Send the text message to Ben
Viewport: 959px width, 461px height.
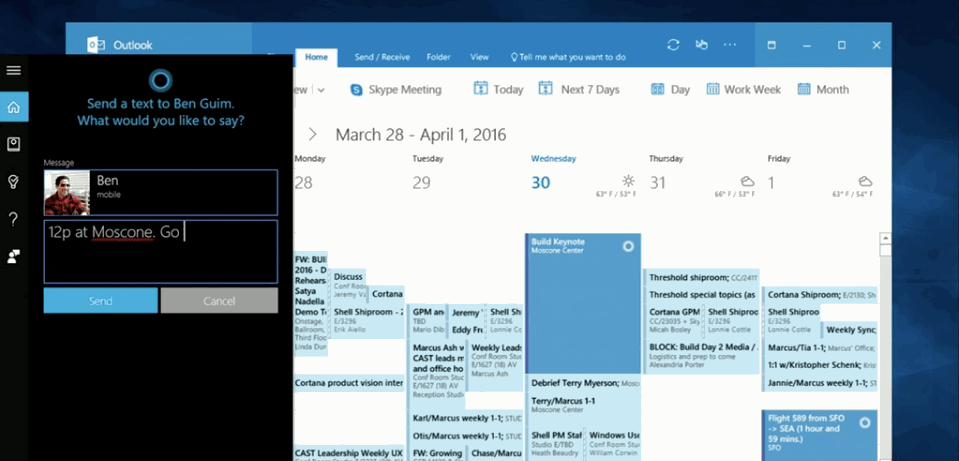click(x=100, y=301)
